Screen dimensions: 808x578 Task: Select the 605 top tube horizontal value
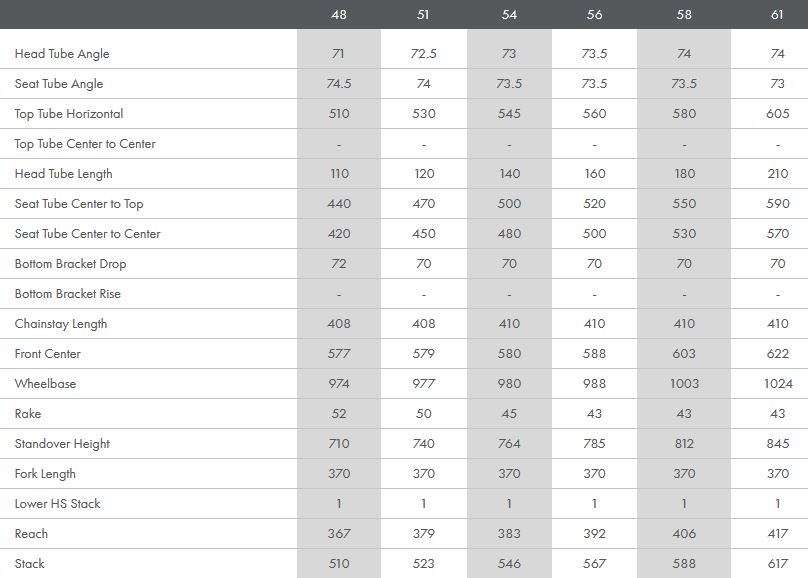(777, 114)
